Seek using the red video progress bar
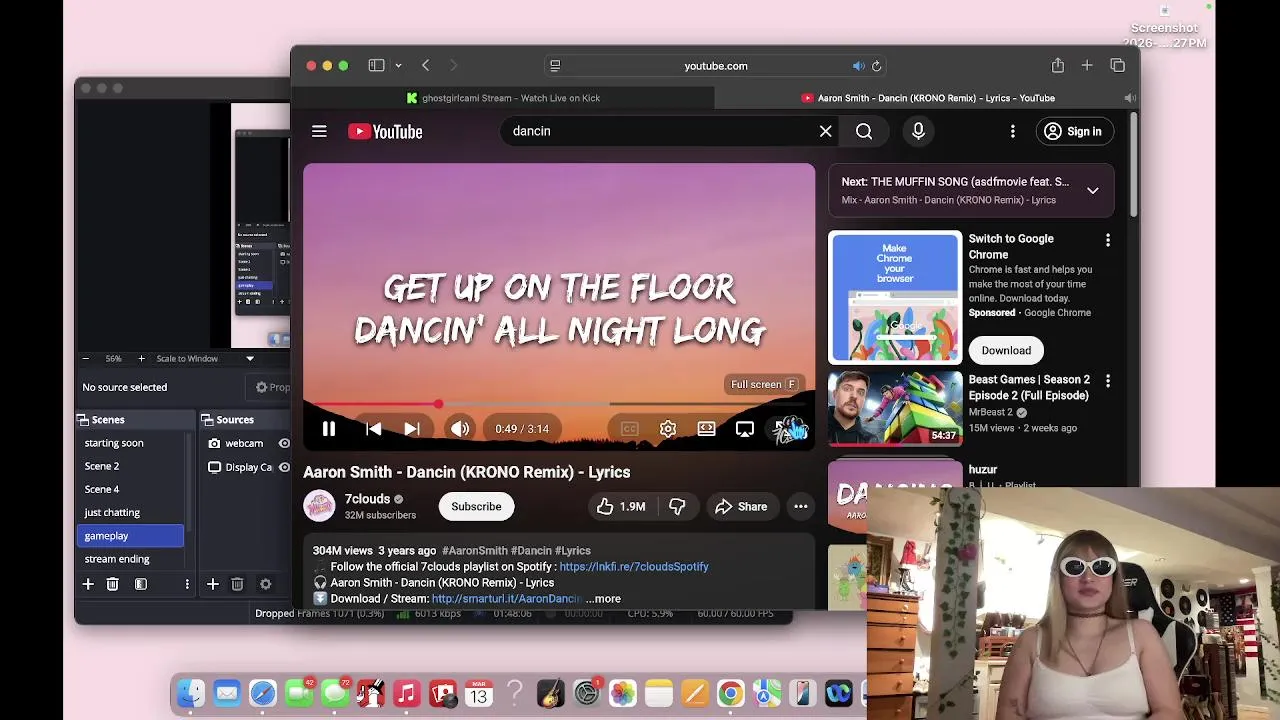 [559, 404]
